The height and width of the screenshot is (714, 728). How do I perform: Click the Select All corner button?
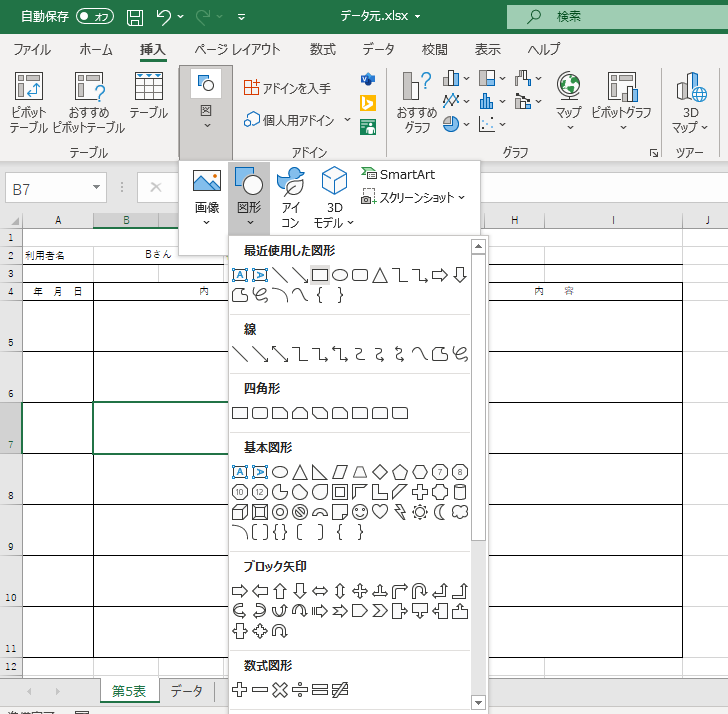click(x=14, y=221)
